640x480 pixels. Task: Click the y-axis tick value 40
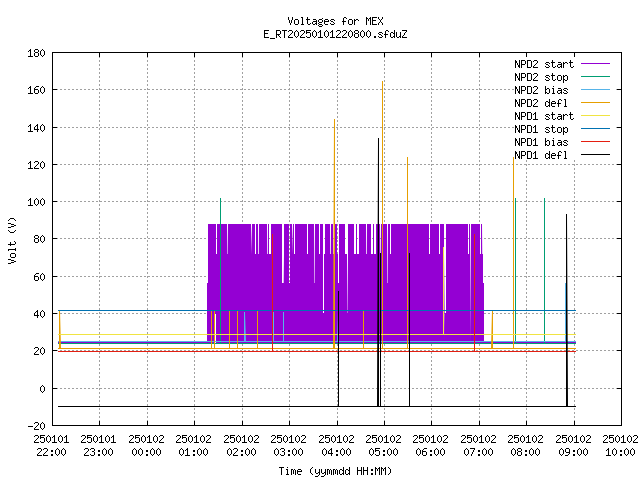39,314
